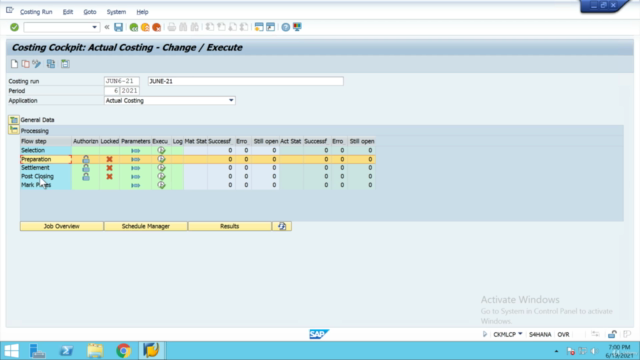Open the System menu
Viewport: 640px width, 360px height.
[x=116, y=12]
